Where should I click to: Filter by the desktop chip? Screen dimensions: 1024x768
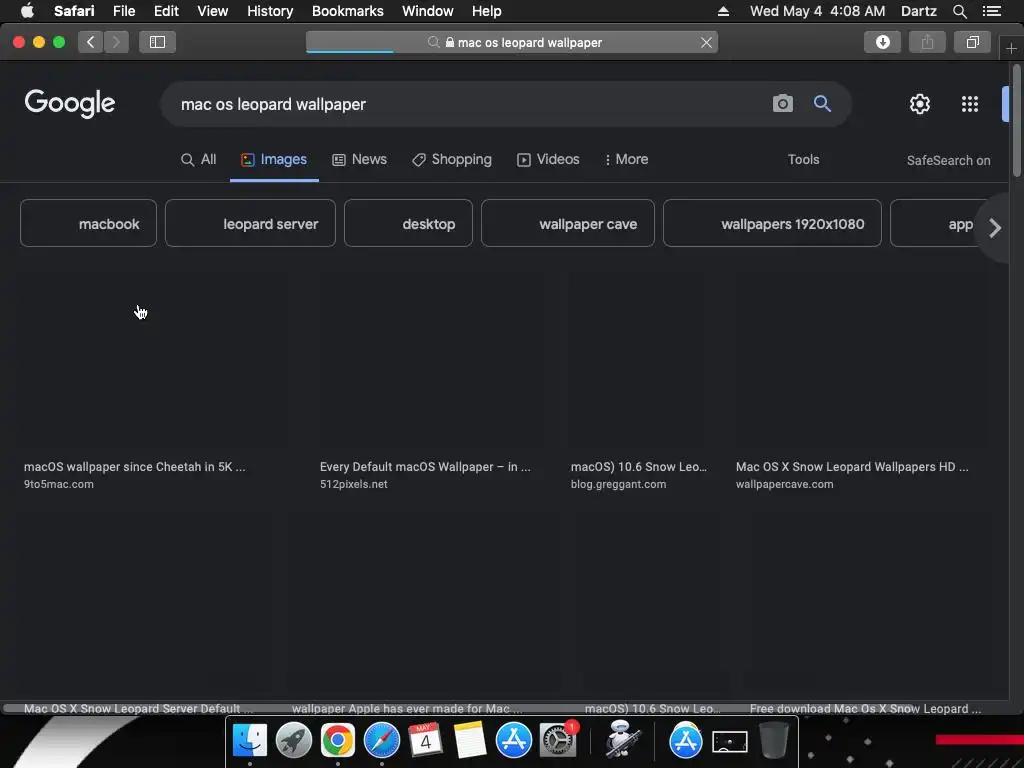(408, 223)
